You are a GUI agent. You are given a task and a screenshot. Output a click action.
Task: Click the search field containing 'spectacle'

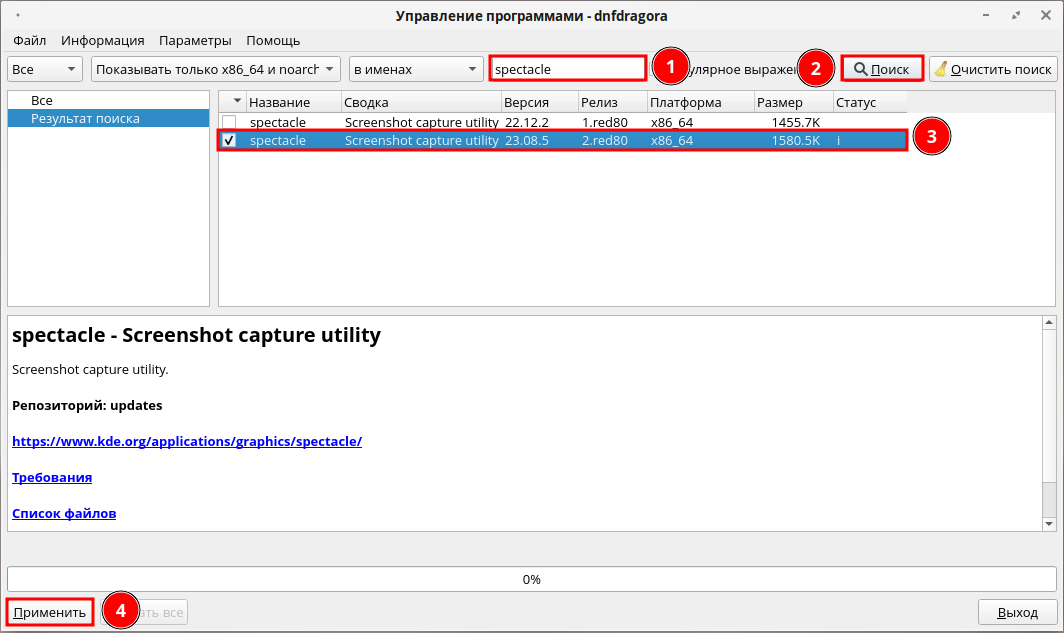(567, 69)
